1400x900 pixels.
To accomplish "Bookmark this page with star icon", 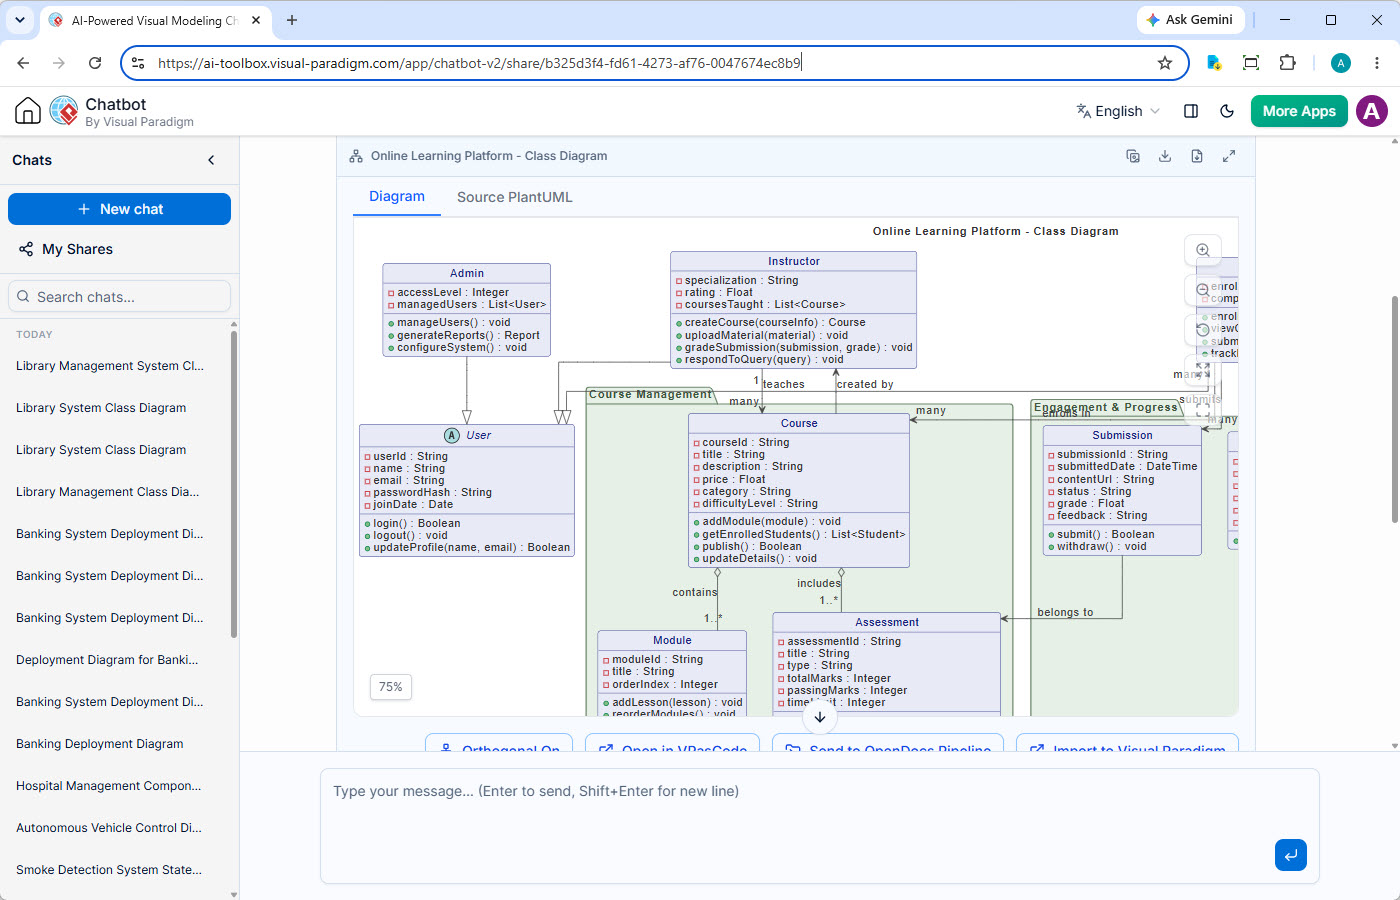I will click(x=1165, y=63).
